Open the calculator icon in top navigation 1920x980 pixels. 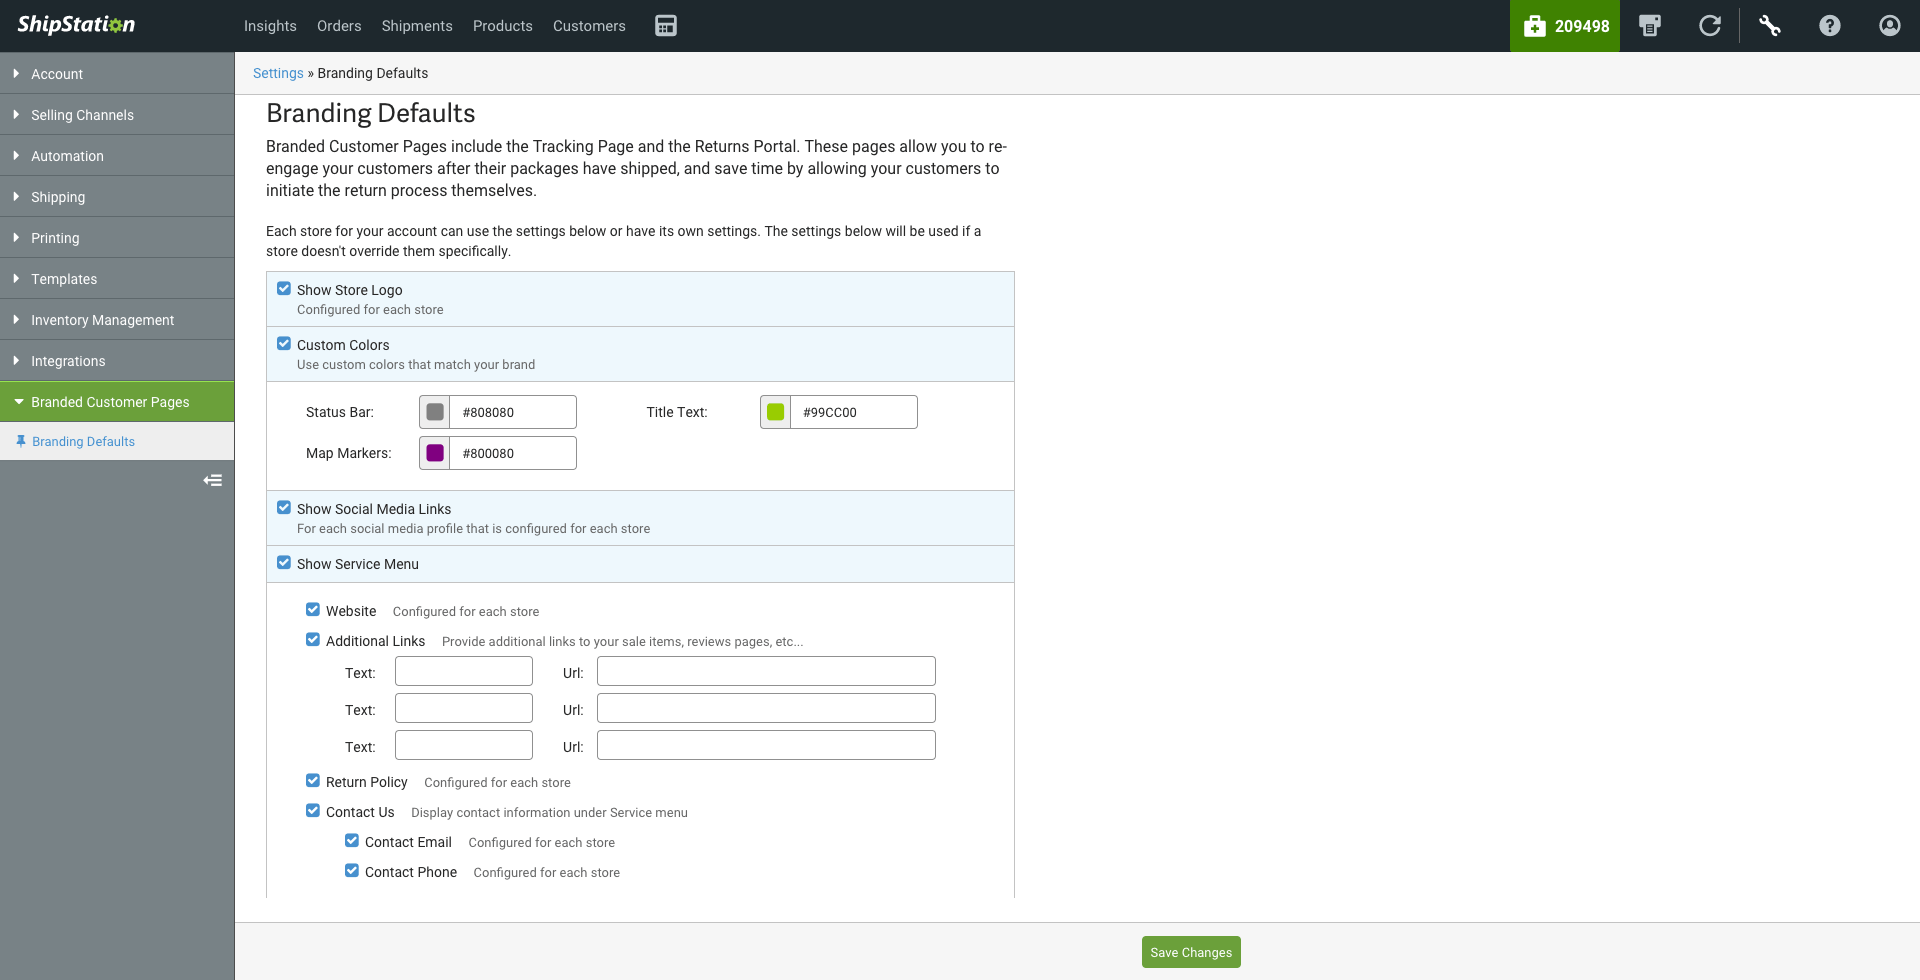[666, 26]
